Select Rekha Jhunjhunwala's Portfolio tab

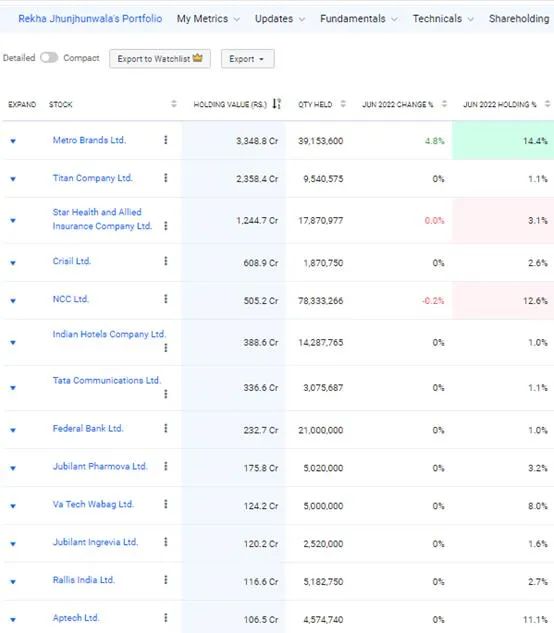coord(90,19)
